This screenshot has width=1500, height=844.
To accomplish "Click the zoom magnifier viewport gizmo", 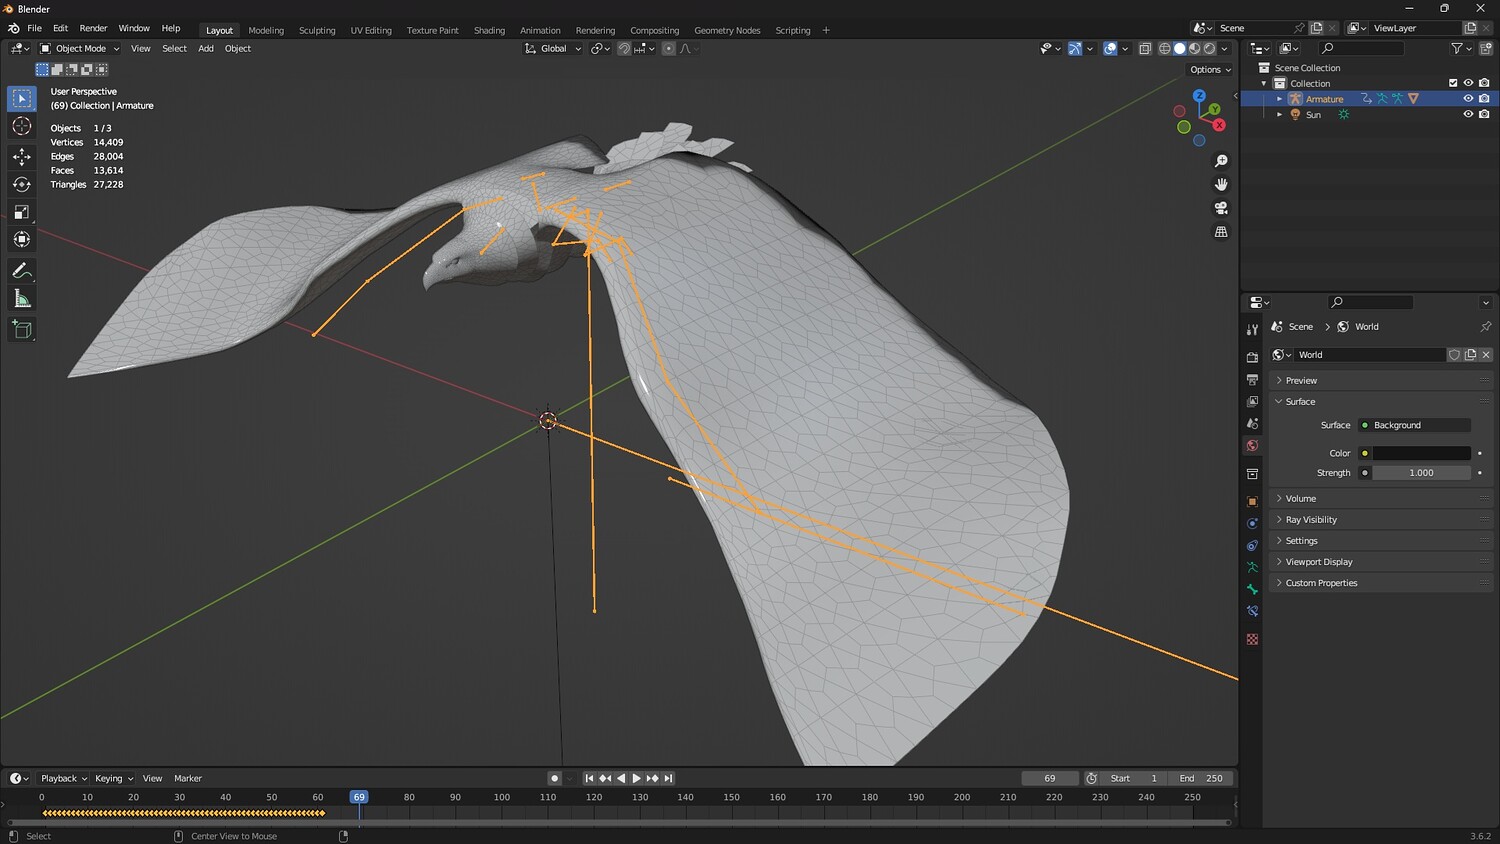I will (x=1221, y=161).
